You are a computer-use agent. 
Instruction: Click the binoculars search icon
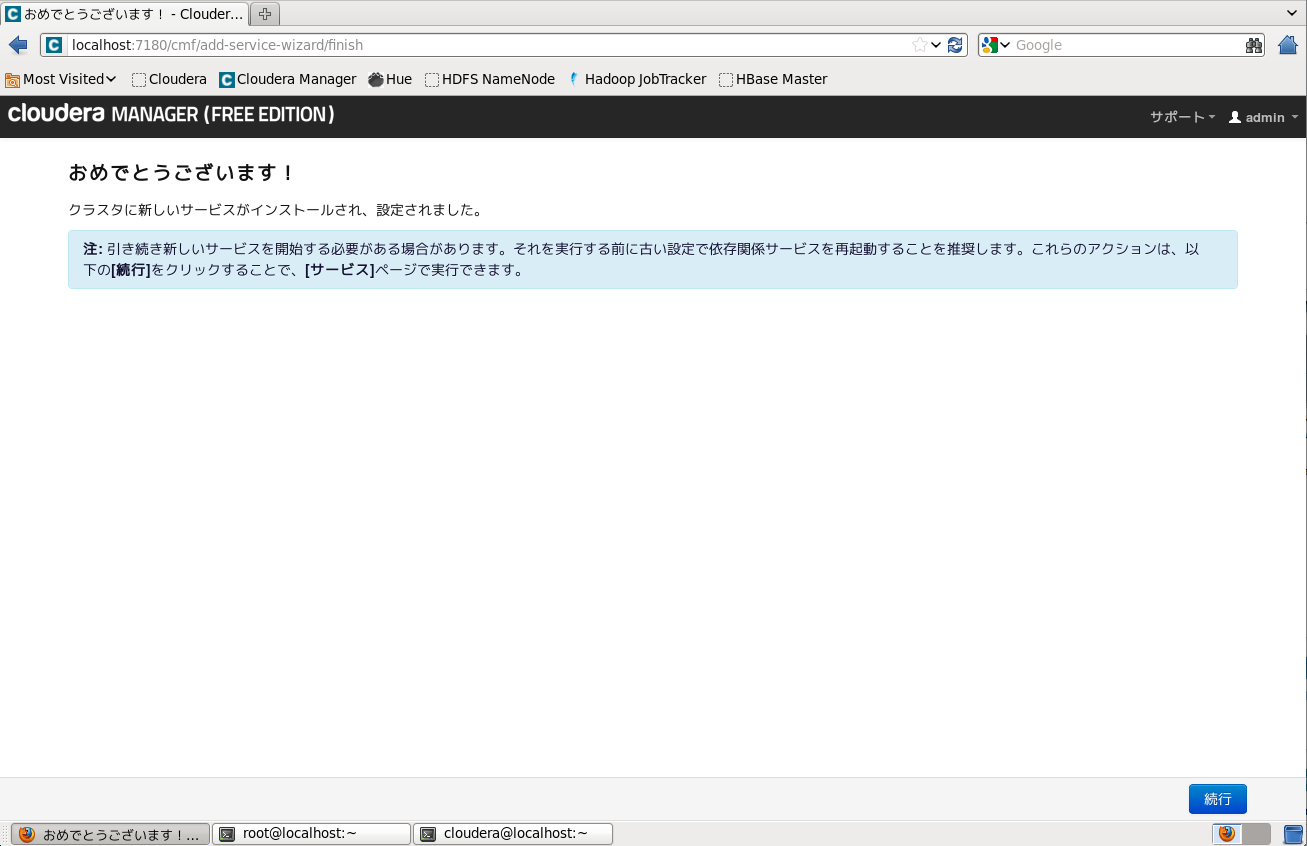coord(1254,45)
